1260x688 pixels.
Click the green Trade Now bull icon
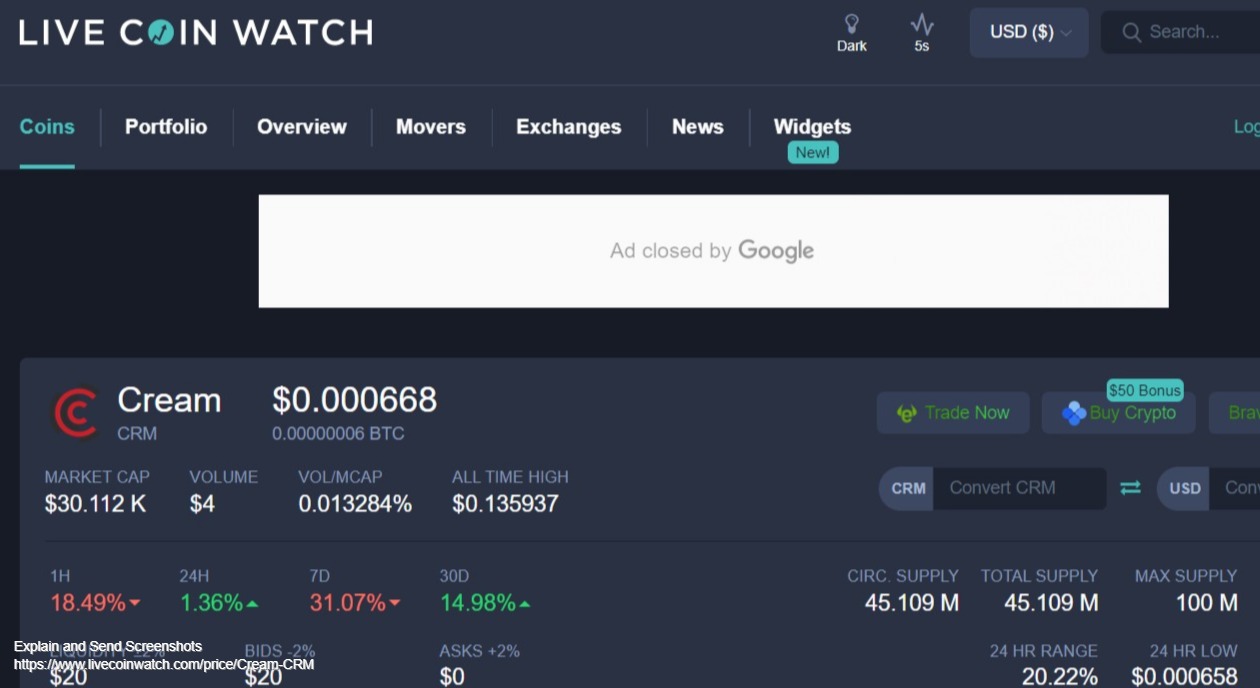click(907, 413)
